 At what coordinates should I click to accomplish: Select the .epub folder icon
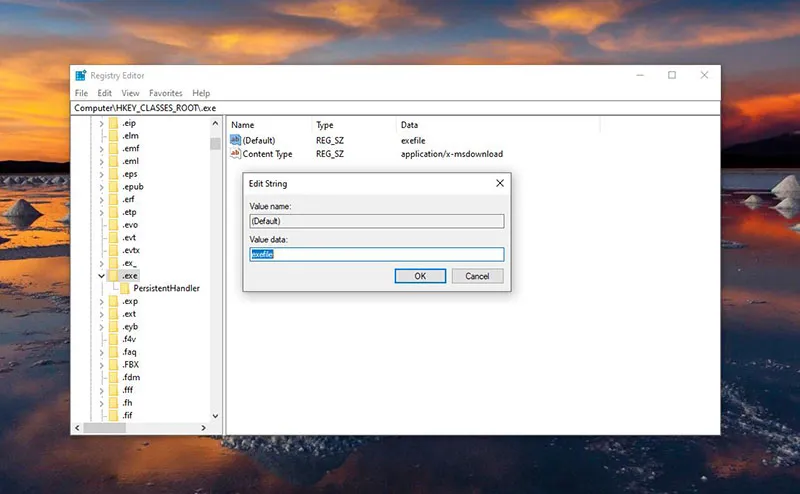[114, 186]
